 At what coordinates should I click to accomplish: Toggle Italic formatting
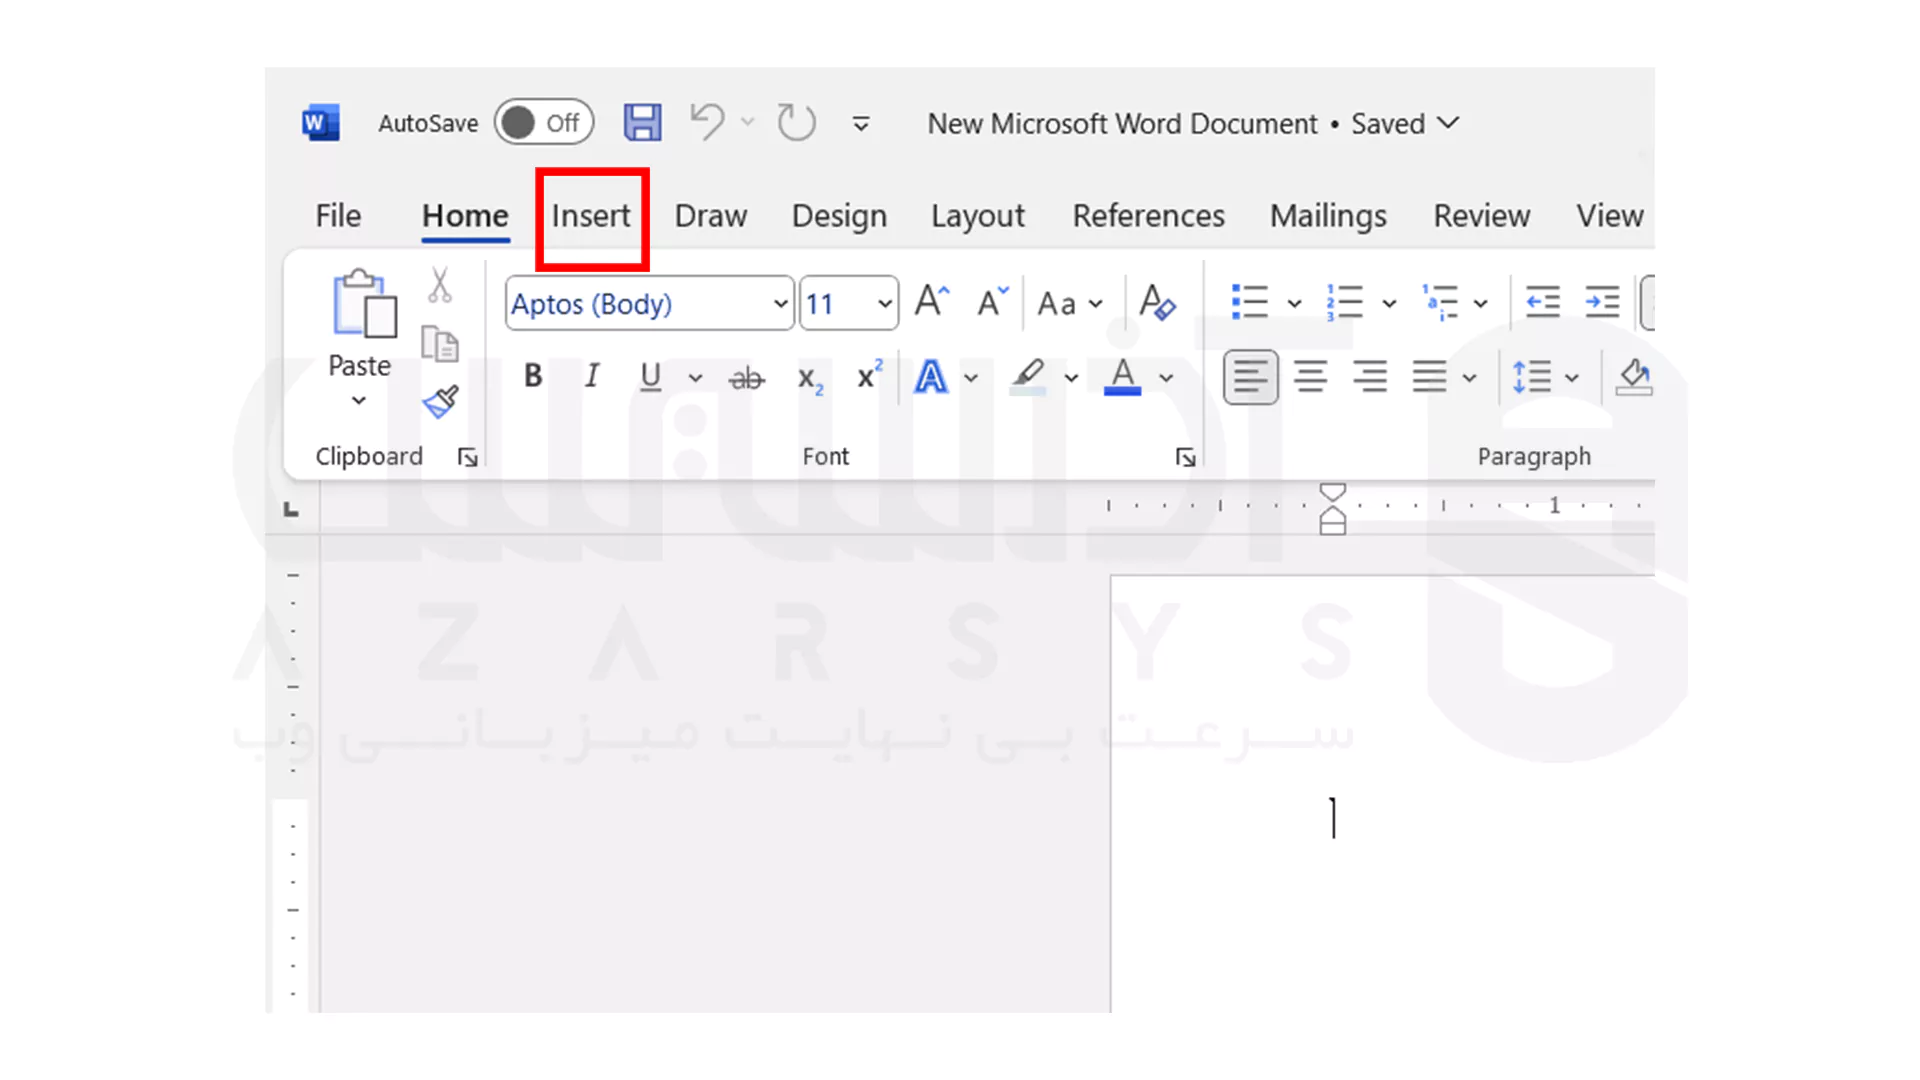click(x=592, y=376)
